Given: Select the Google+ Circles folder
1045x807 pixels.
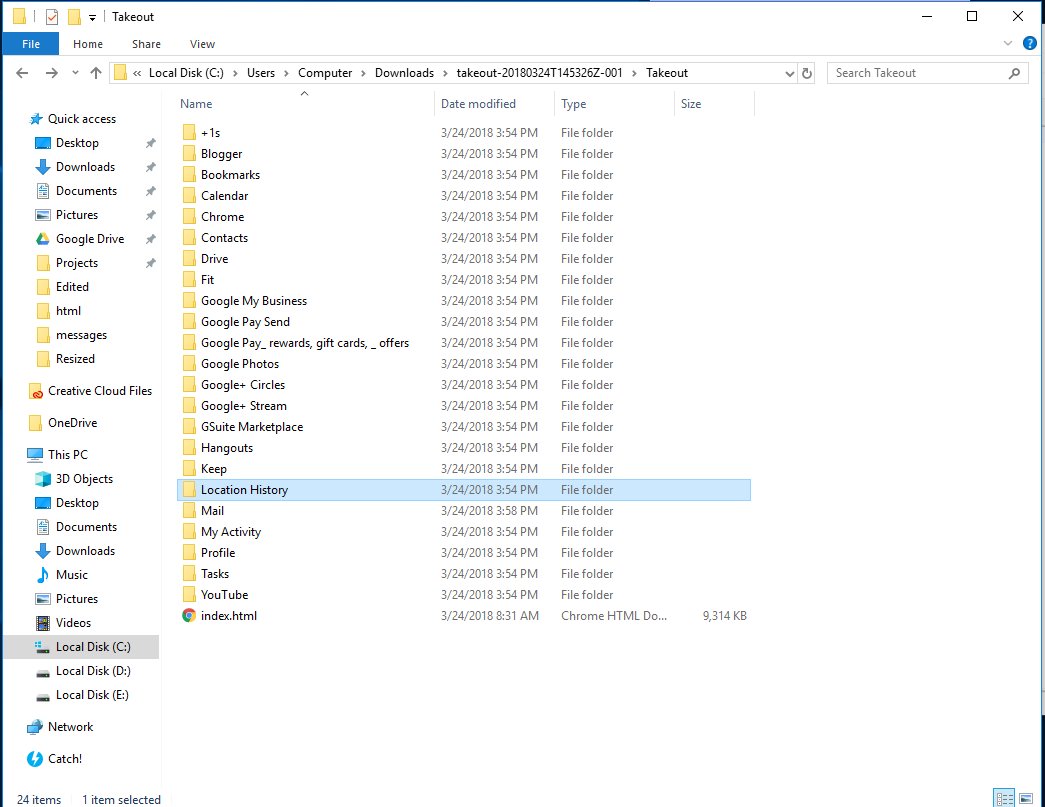Looking at the screenshot, I should 243,385.
